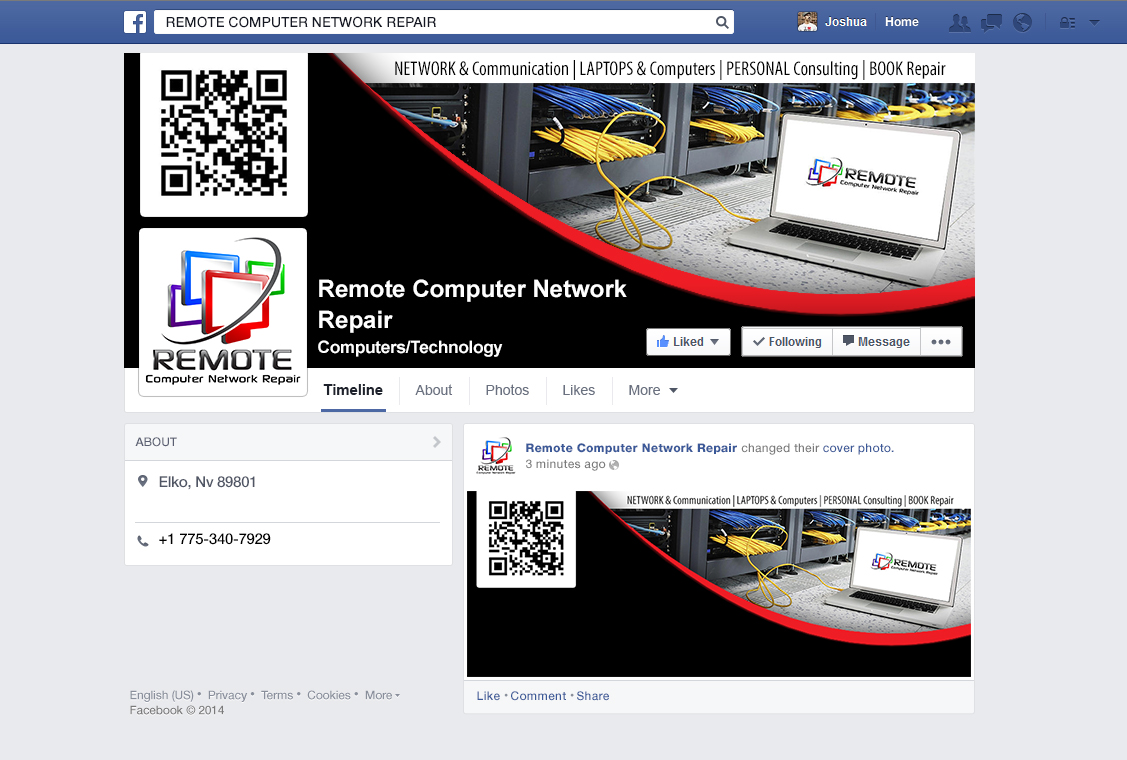Open the account menu dropdown arrow

click(1094, 22)
